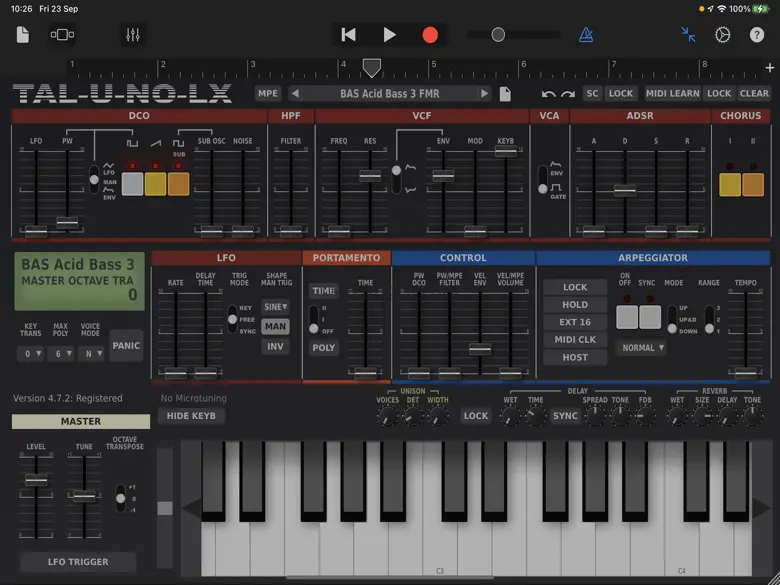Open the My Songs document browser

(23, 35)
